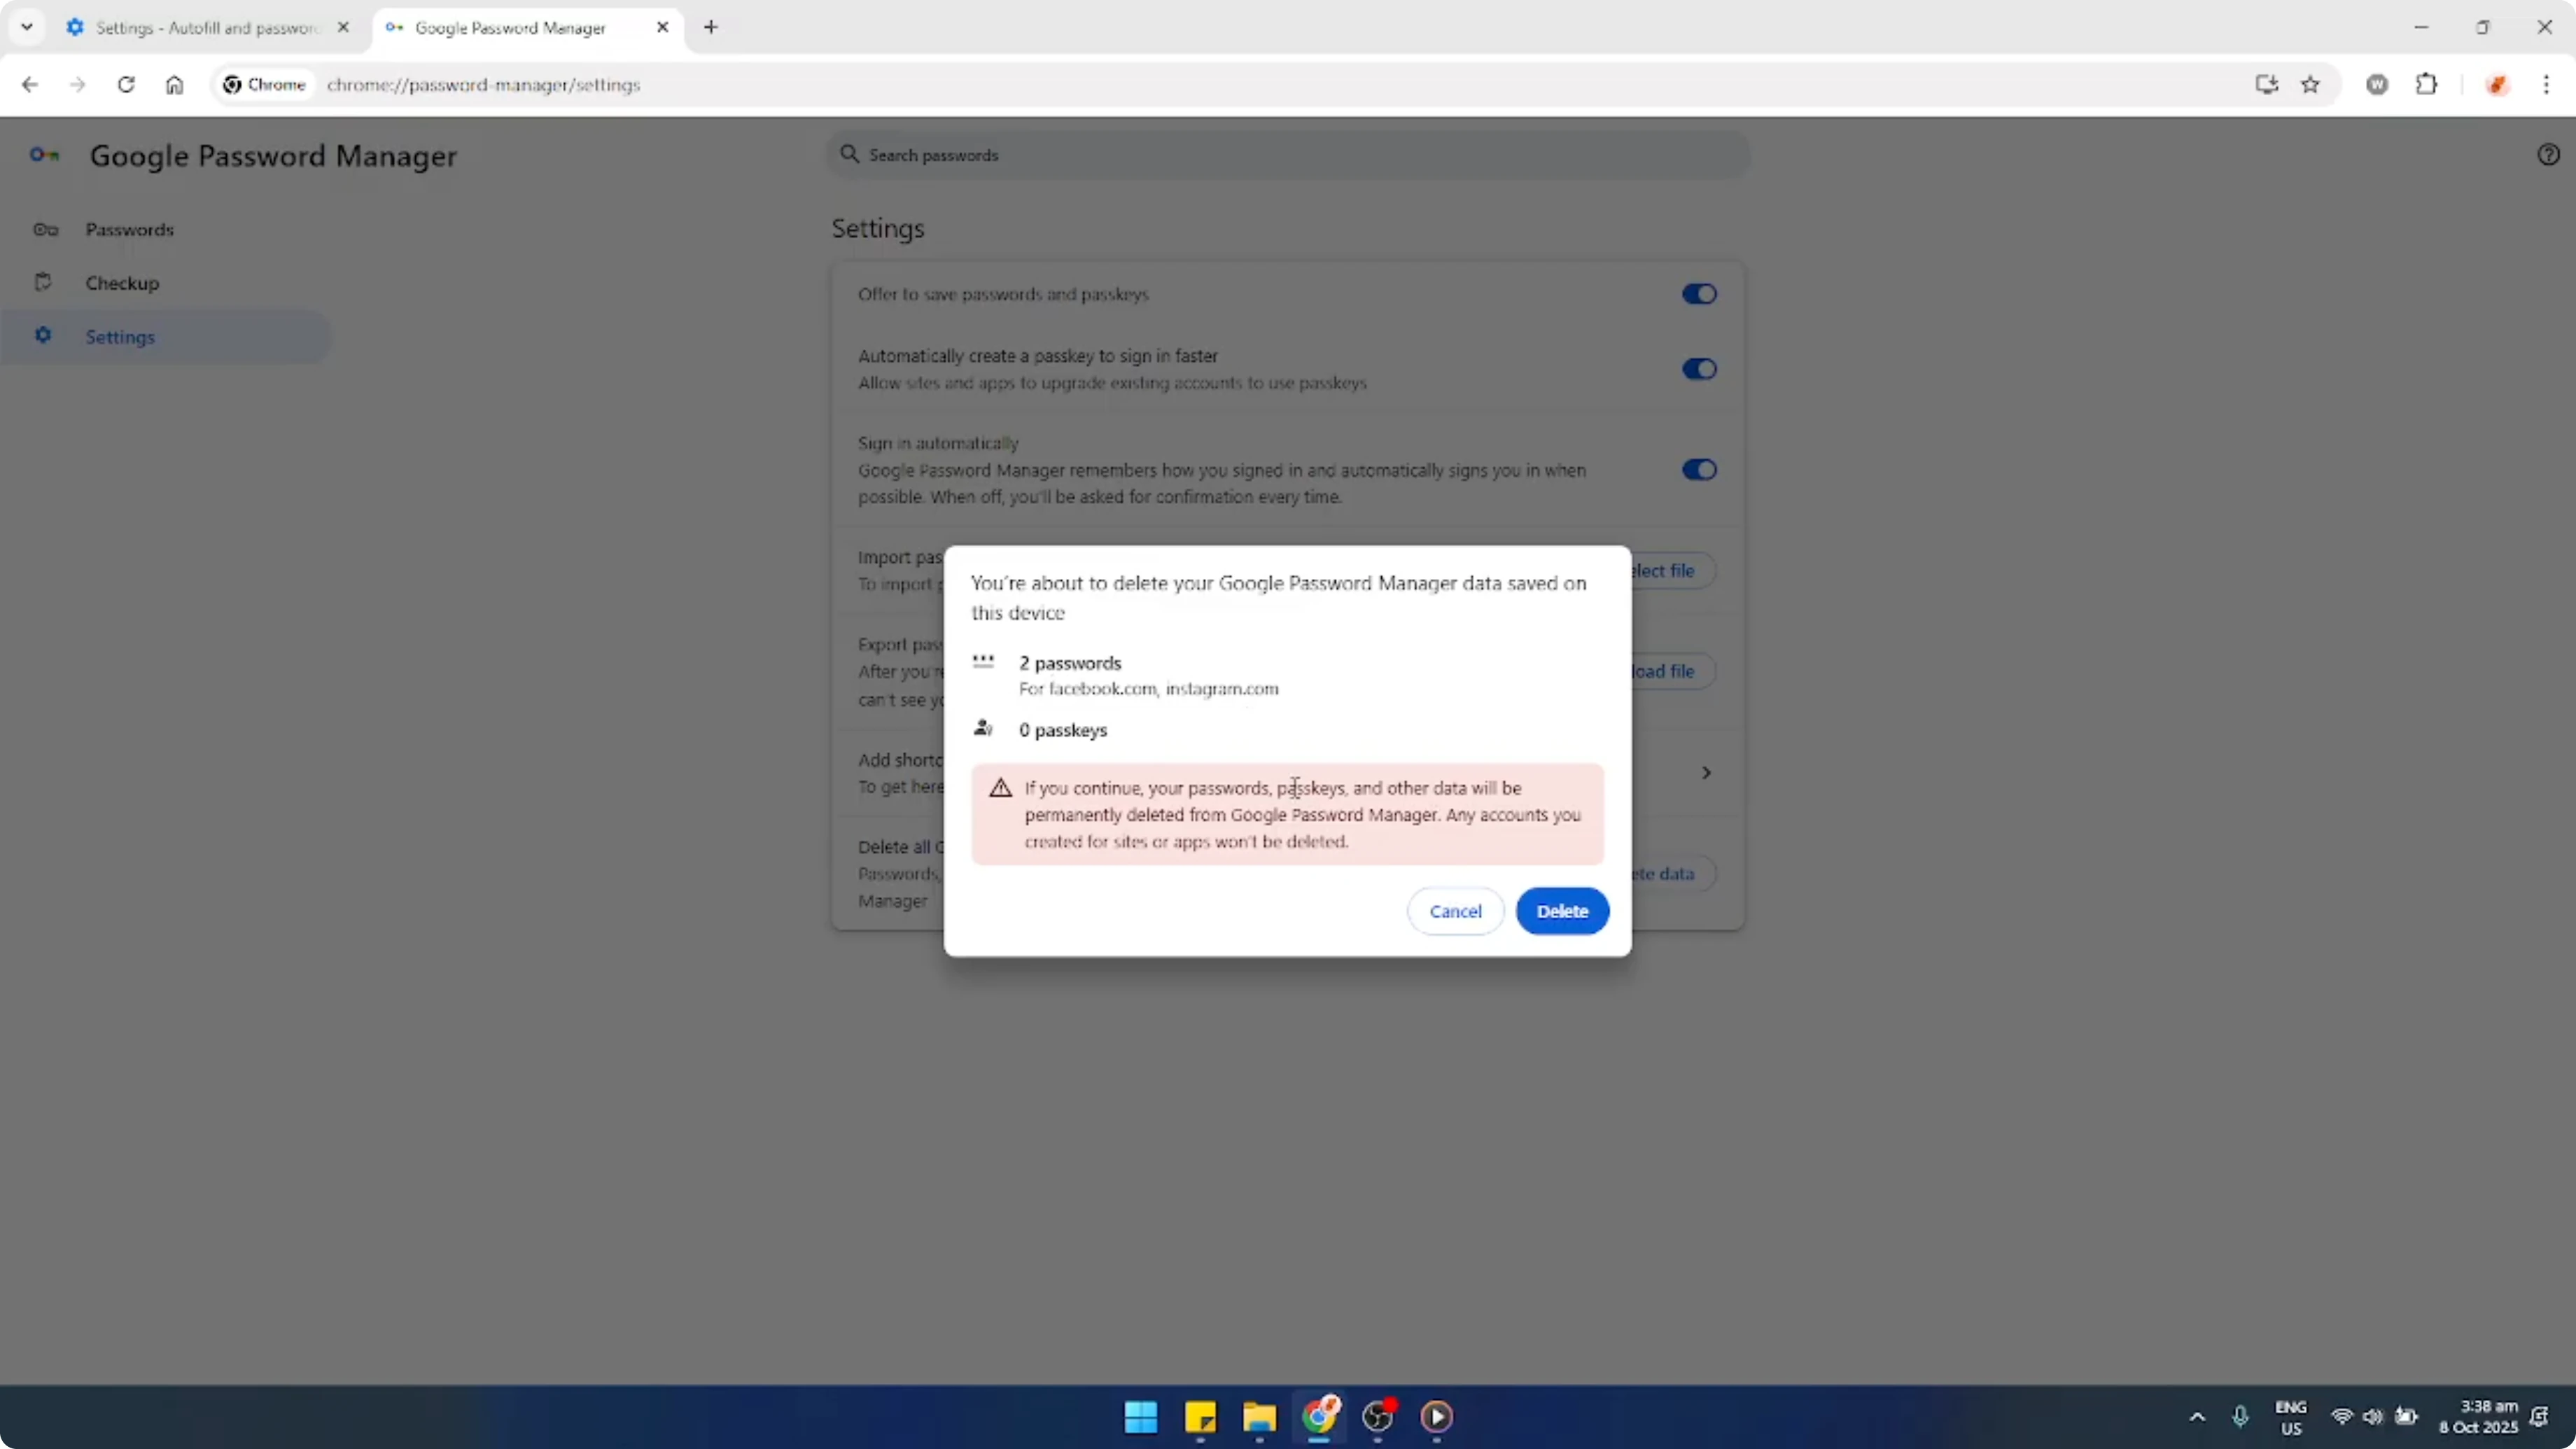This screenshot has width=2576, height=1449.
Task: Confirm deletion with the Delete button
Action: pyautogui.click(x=1562, y=911)
